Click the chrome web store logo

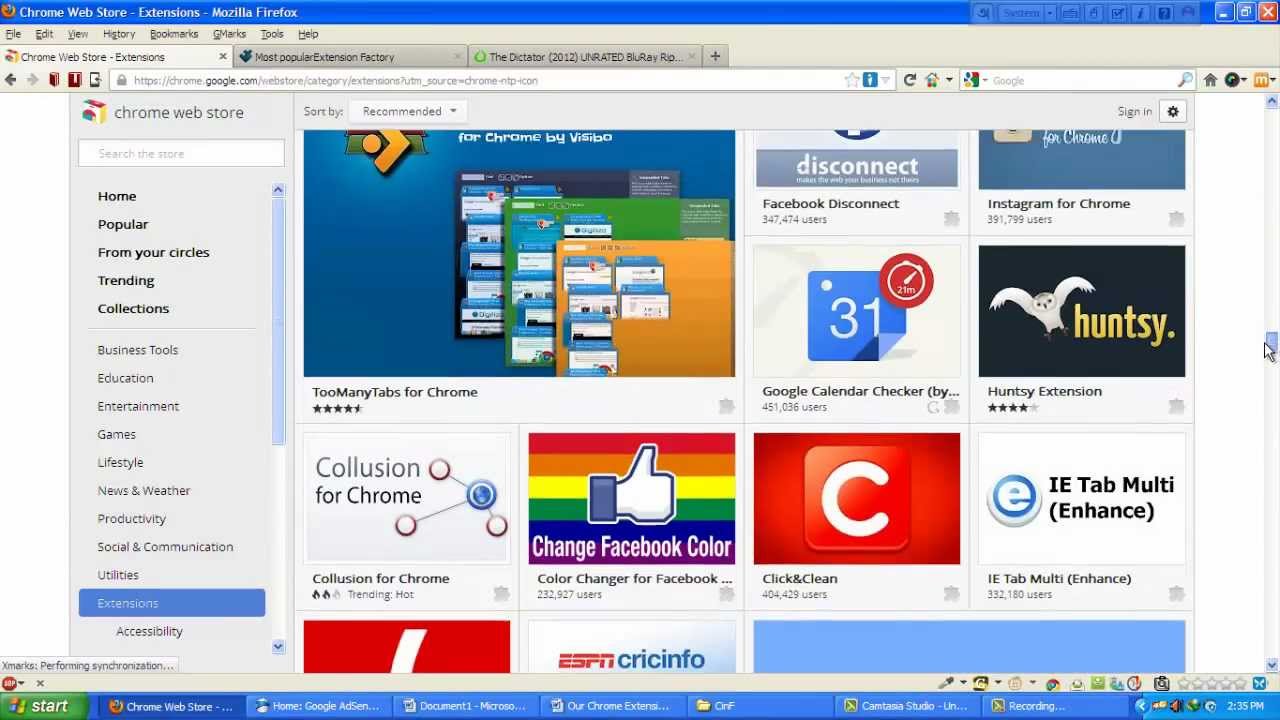coord(163,112)
